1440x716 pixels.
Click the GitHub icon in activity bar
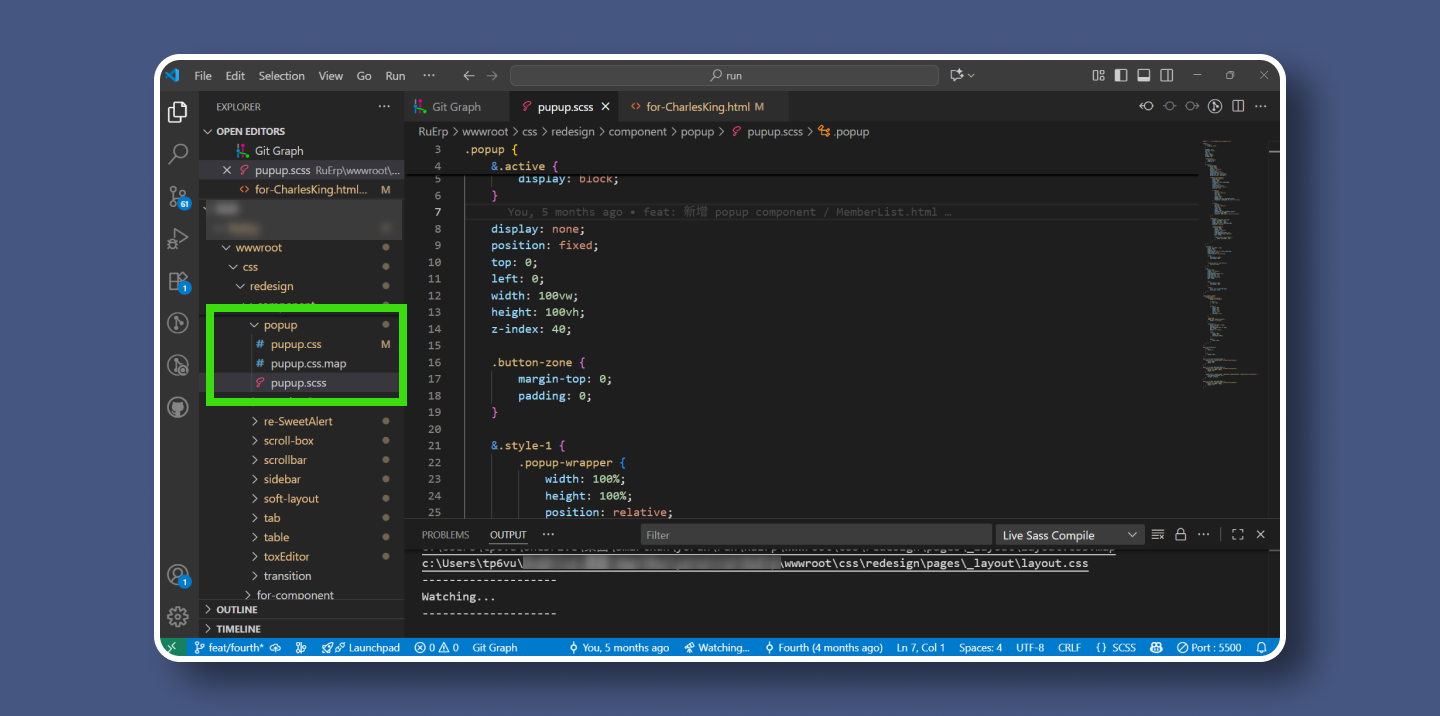pyautogui.click(x=178, y=407)
